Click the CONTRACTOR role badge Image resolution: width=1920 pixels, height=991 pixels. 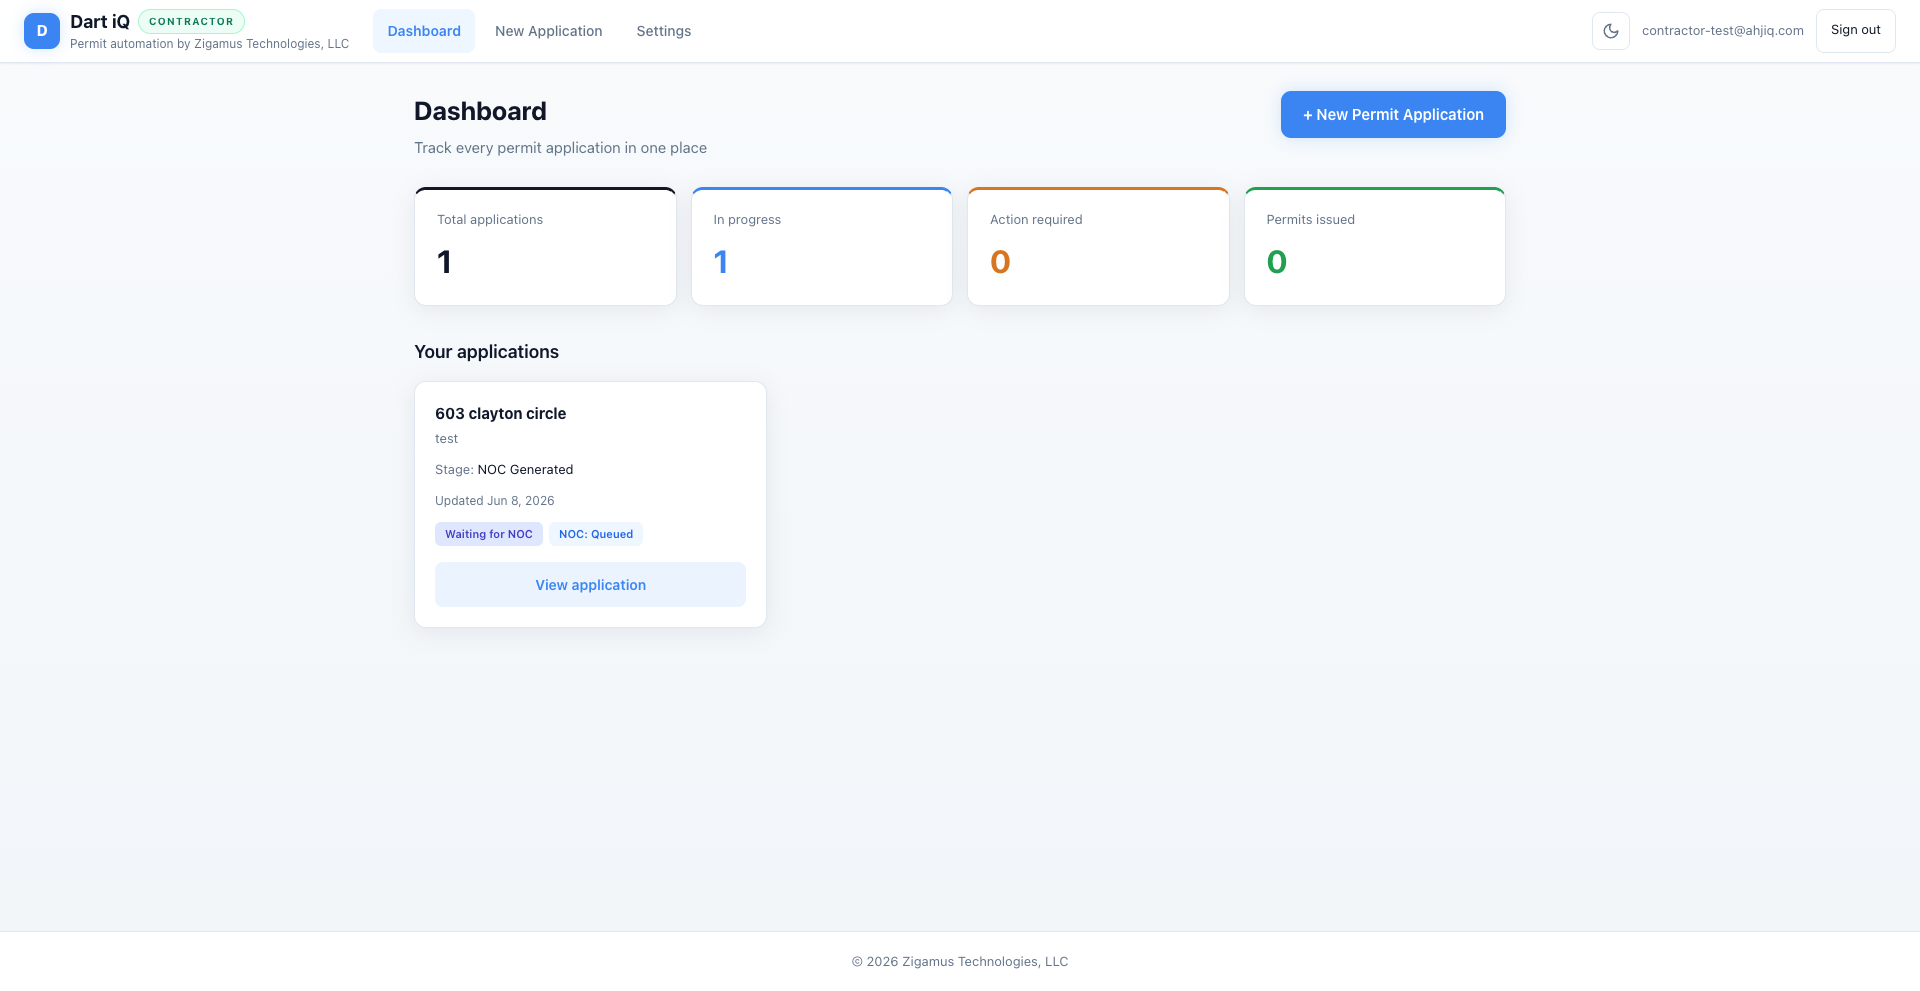191,21
